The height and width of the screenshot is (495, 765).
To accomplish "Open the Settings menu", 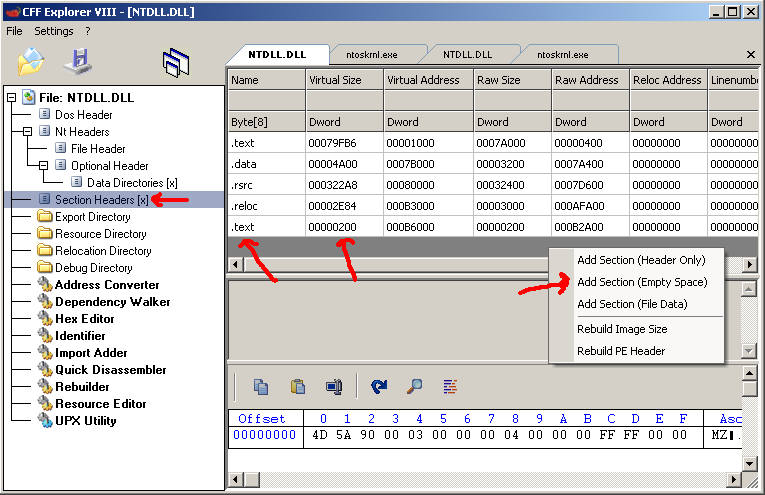I will click(54, 31).
